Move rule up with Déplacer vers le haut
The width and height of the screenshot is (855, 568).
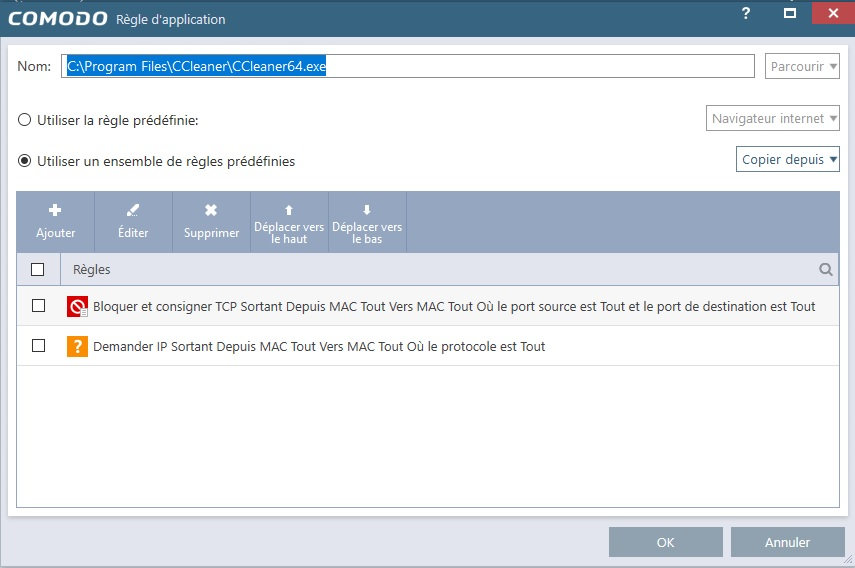click(x=289, y=222)
